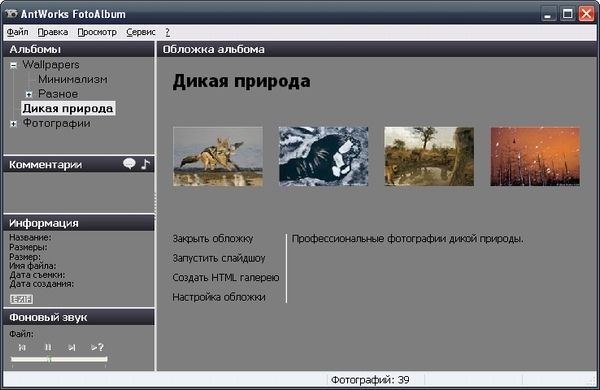The width and height of the screenshot is (600, 390).
Task: Select the jackal photo thumbnail
Action: 218,157
